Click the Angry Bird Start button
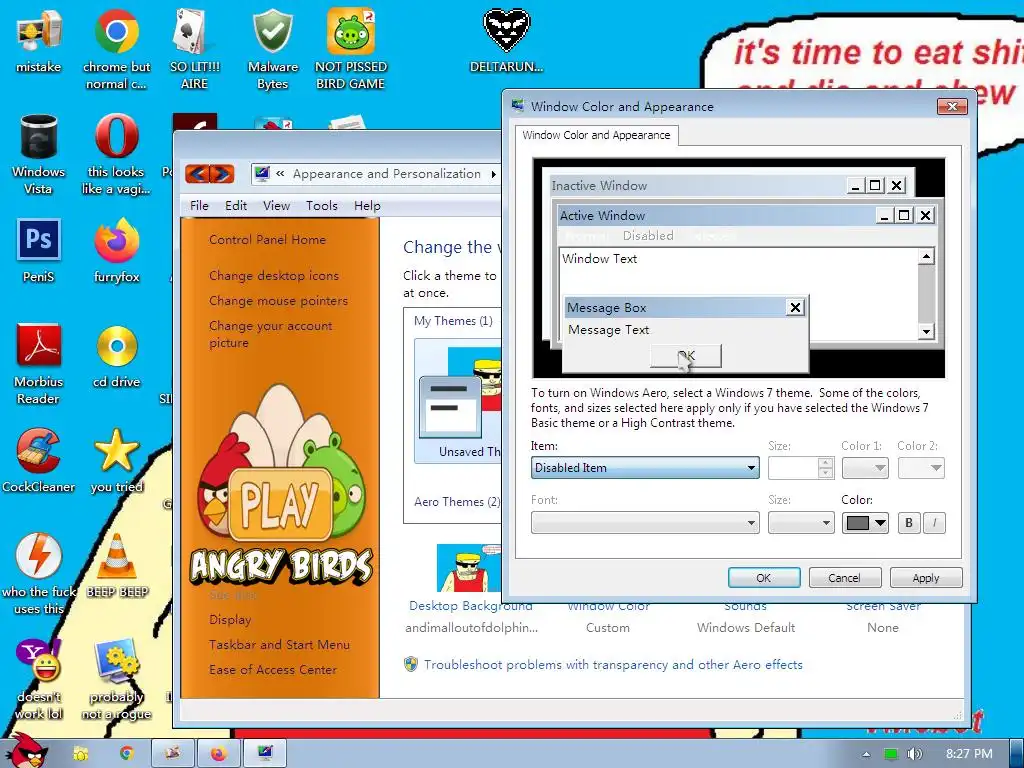The width and height of the screenshot is (1024, 768). (26, 751)
